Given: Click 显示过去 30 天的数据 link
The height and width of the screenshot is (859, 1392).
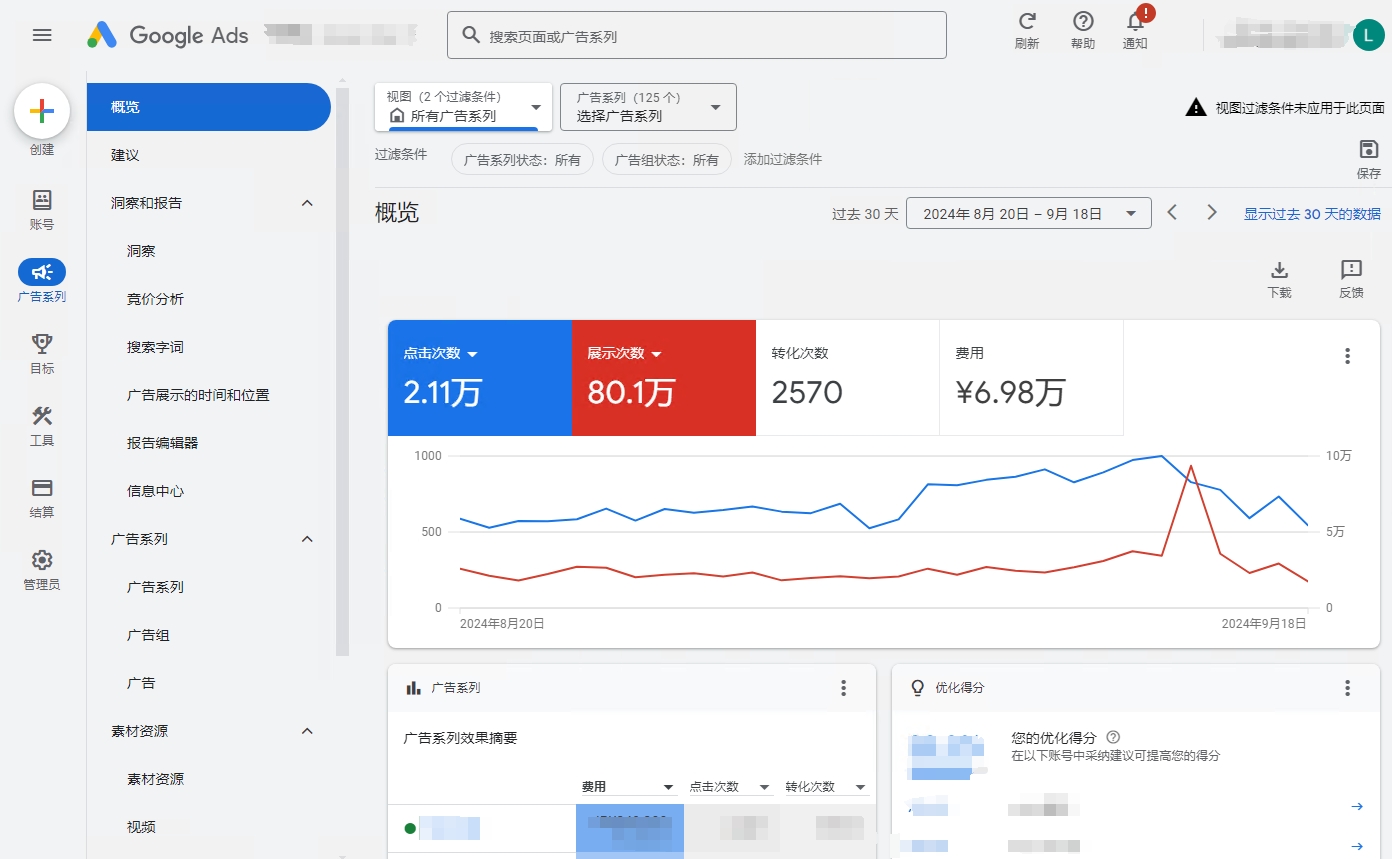Looking at the screenshot, I should tap(1312, 213).
